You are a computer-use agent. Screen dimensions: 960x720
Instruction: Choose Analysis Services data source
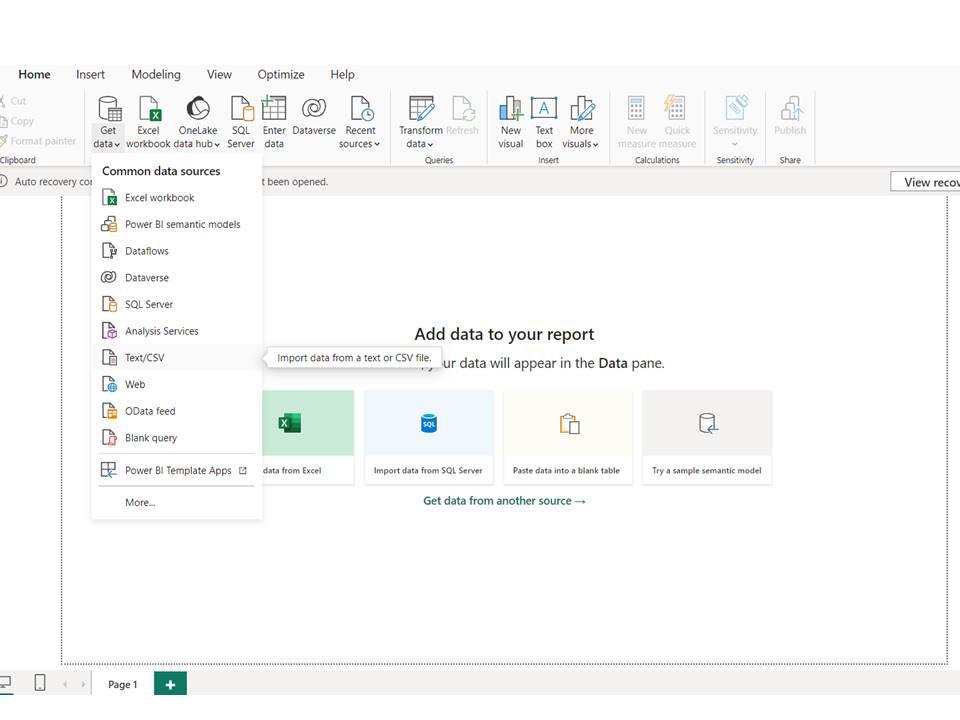tap(176, 331)
